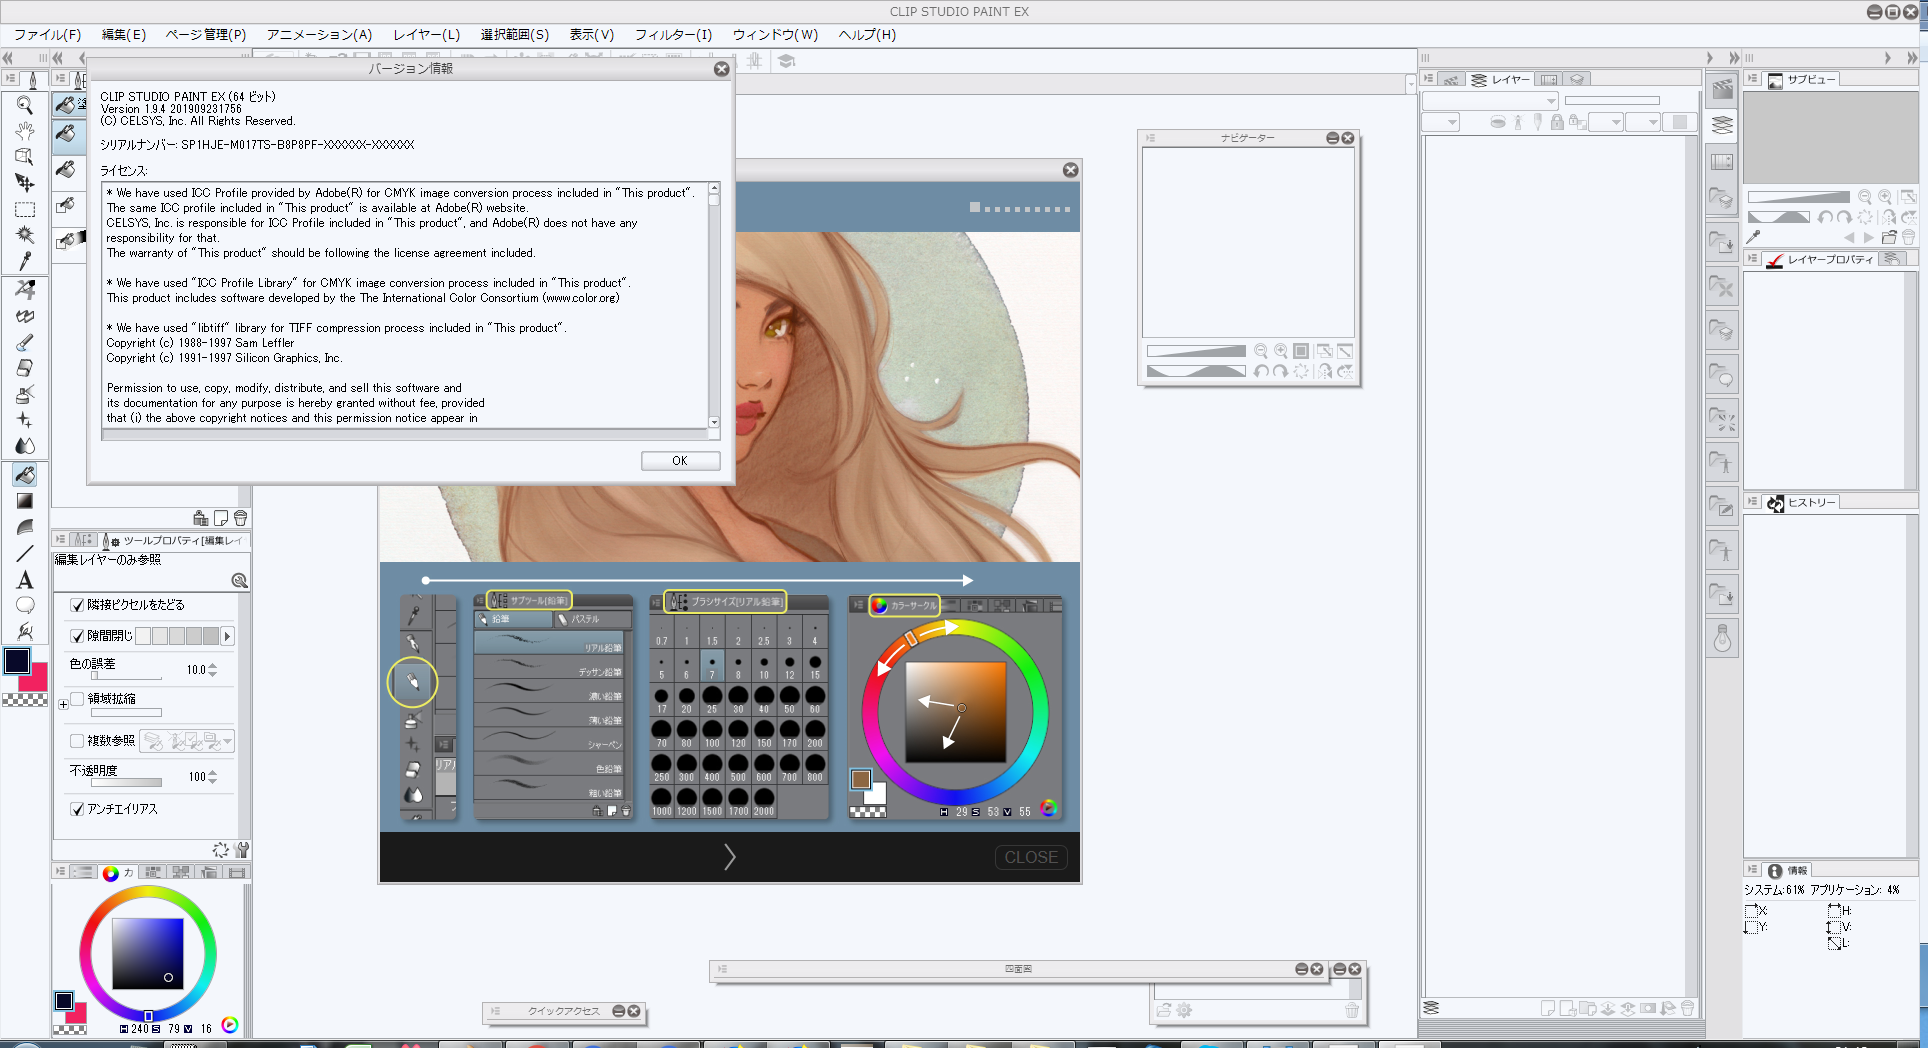Reset tool properties to initial settings icon
The width and height of the screenshot is (1928, 1048).
click(x=221, y=850)
